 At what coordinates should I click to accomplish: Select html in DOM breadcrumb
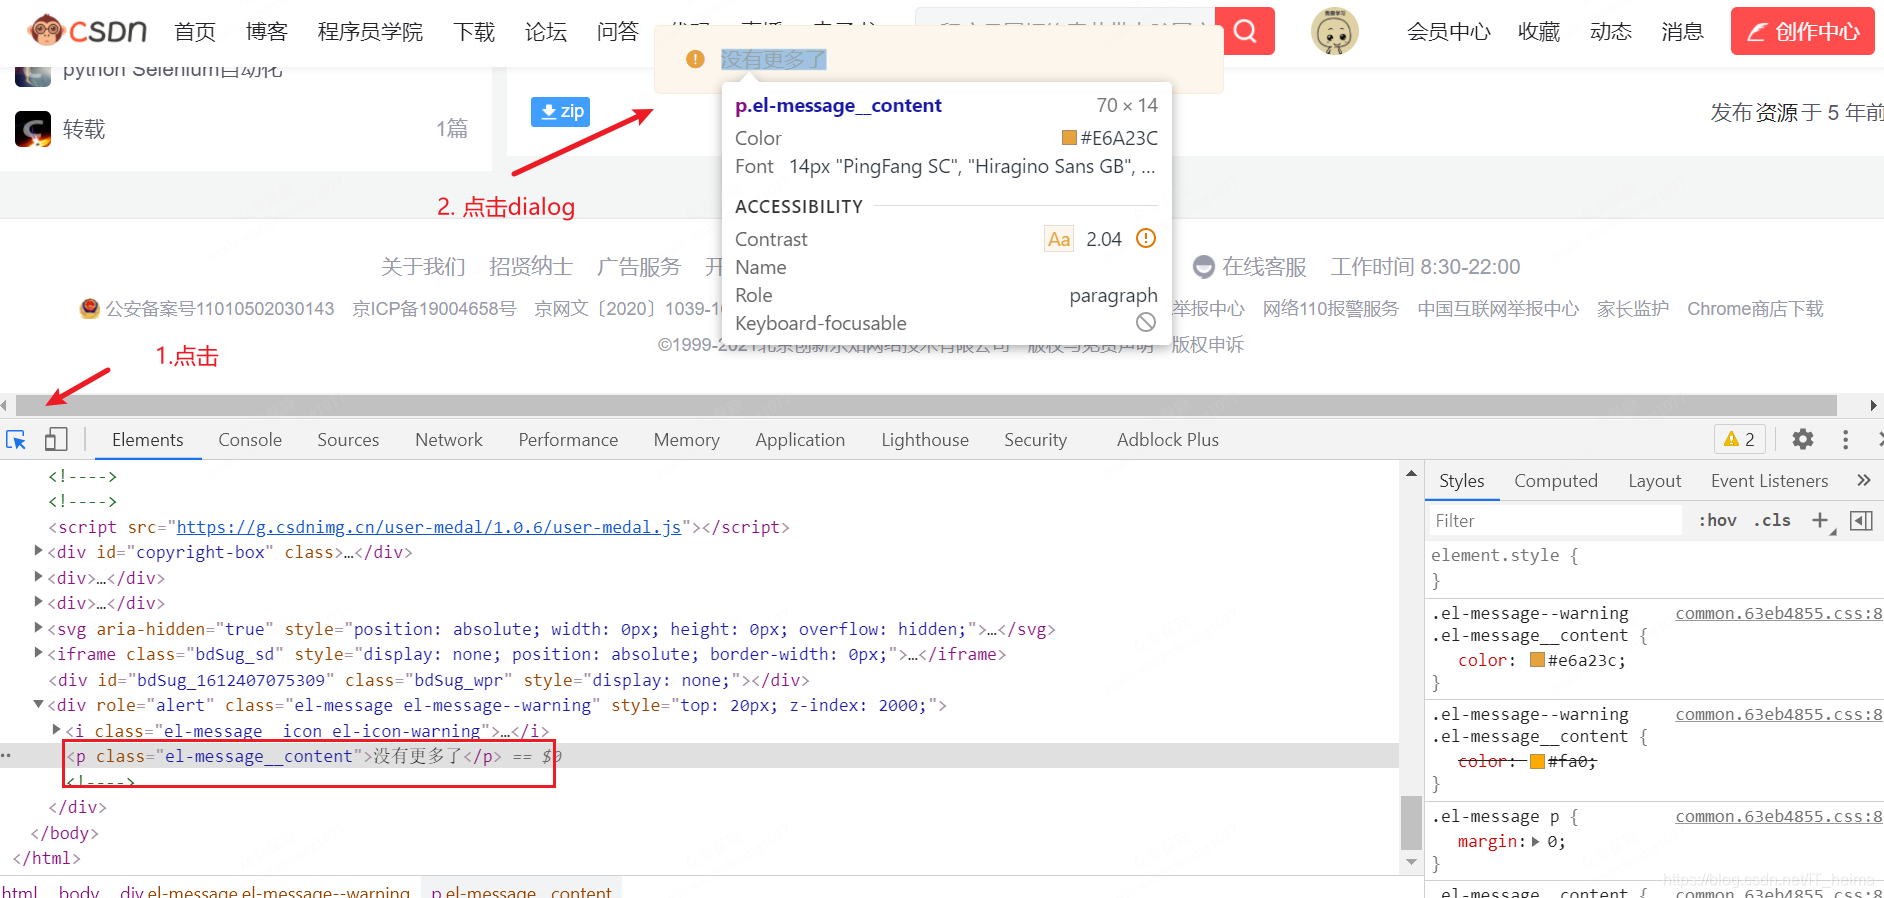click(x=20, y=890)
